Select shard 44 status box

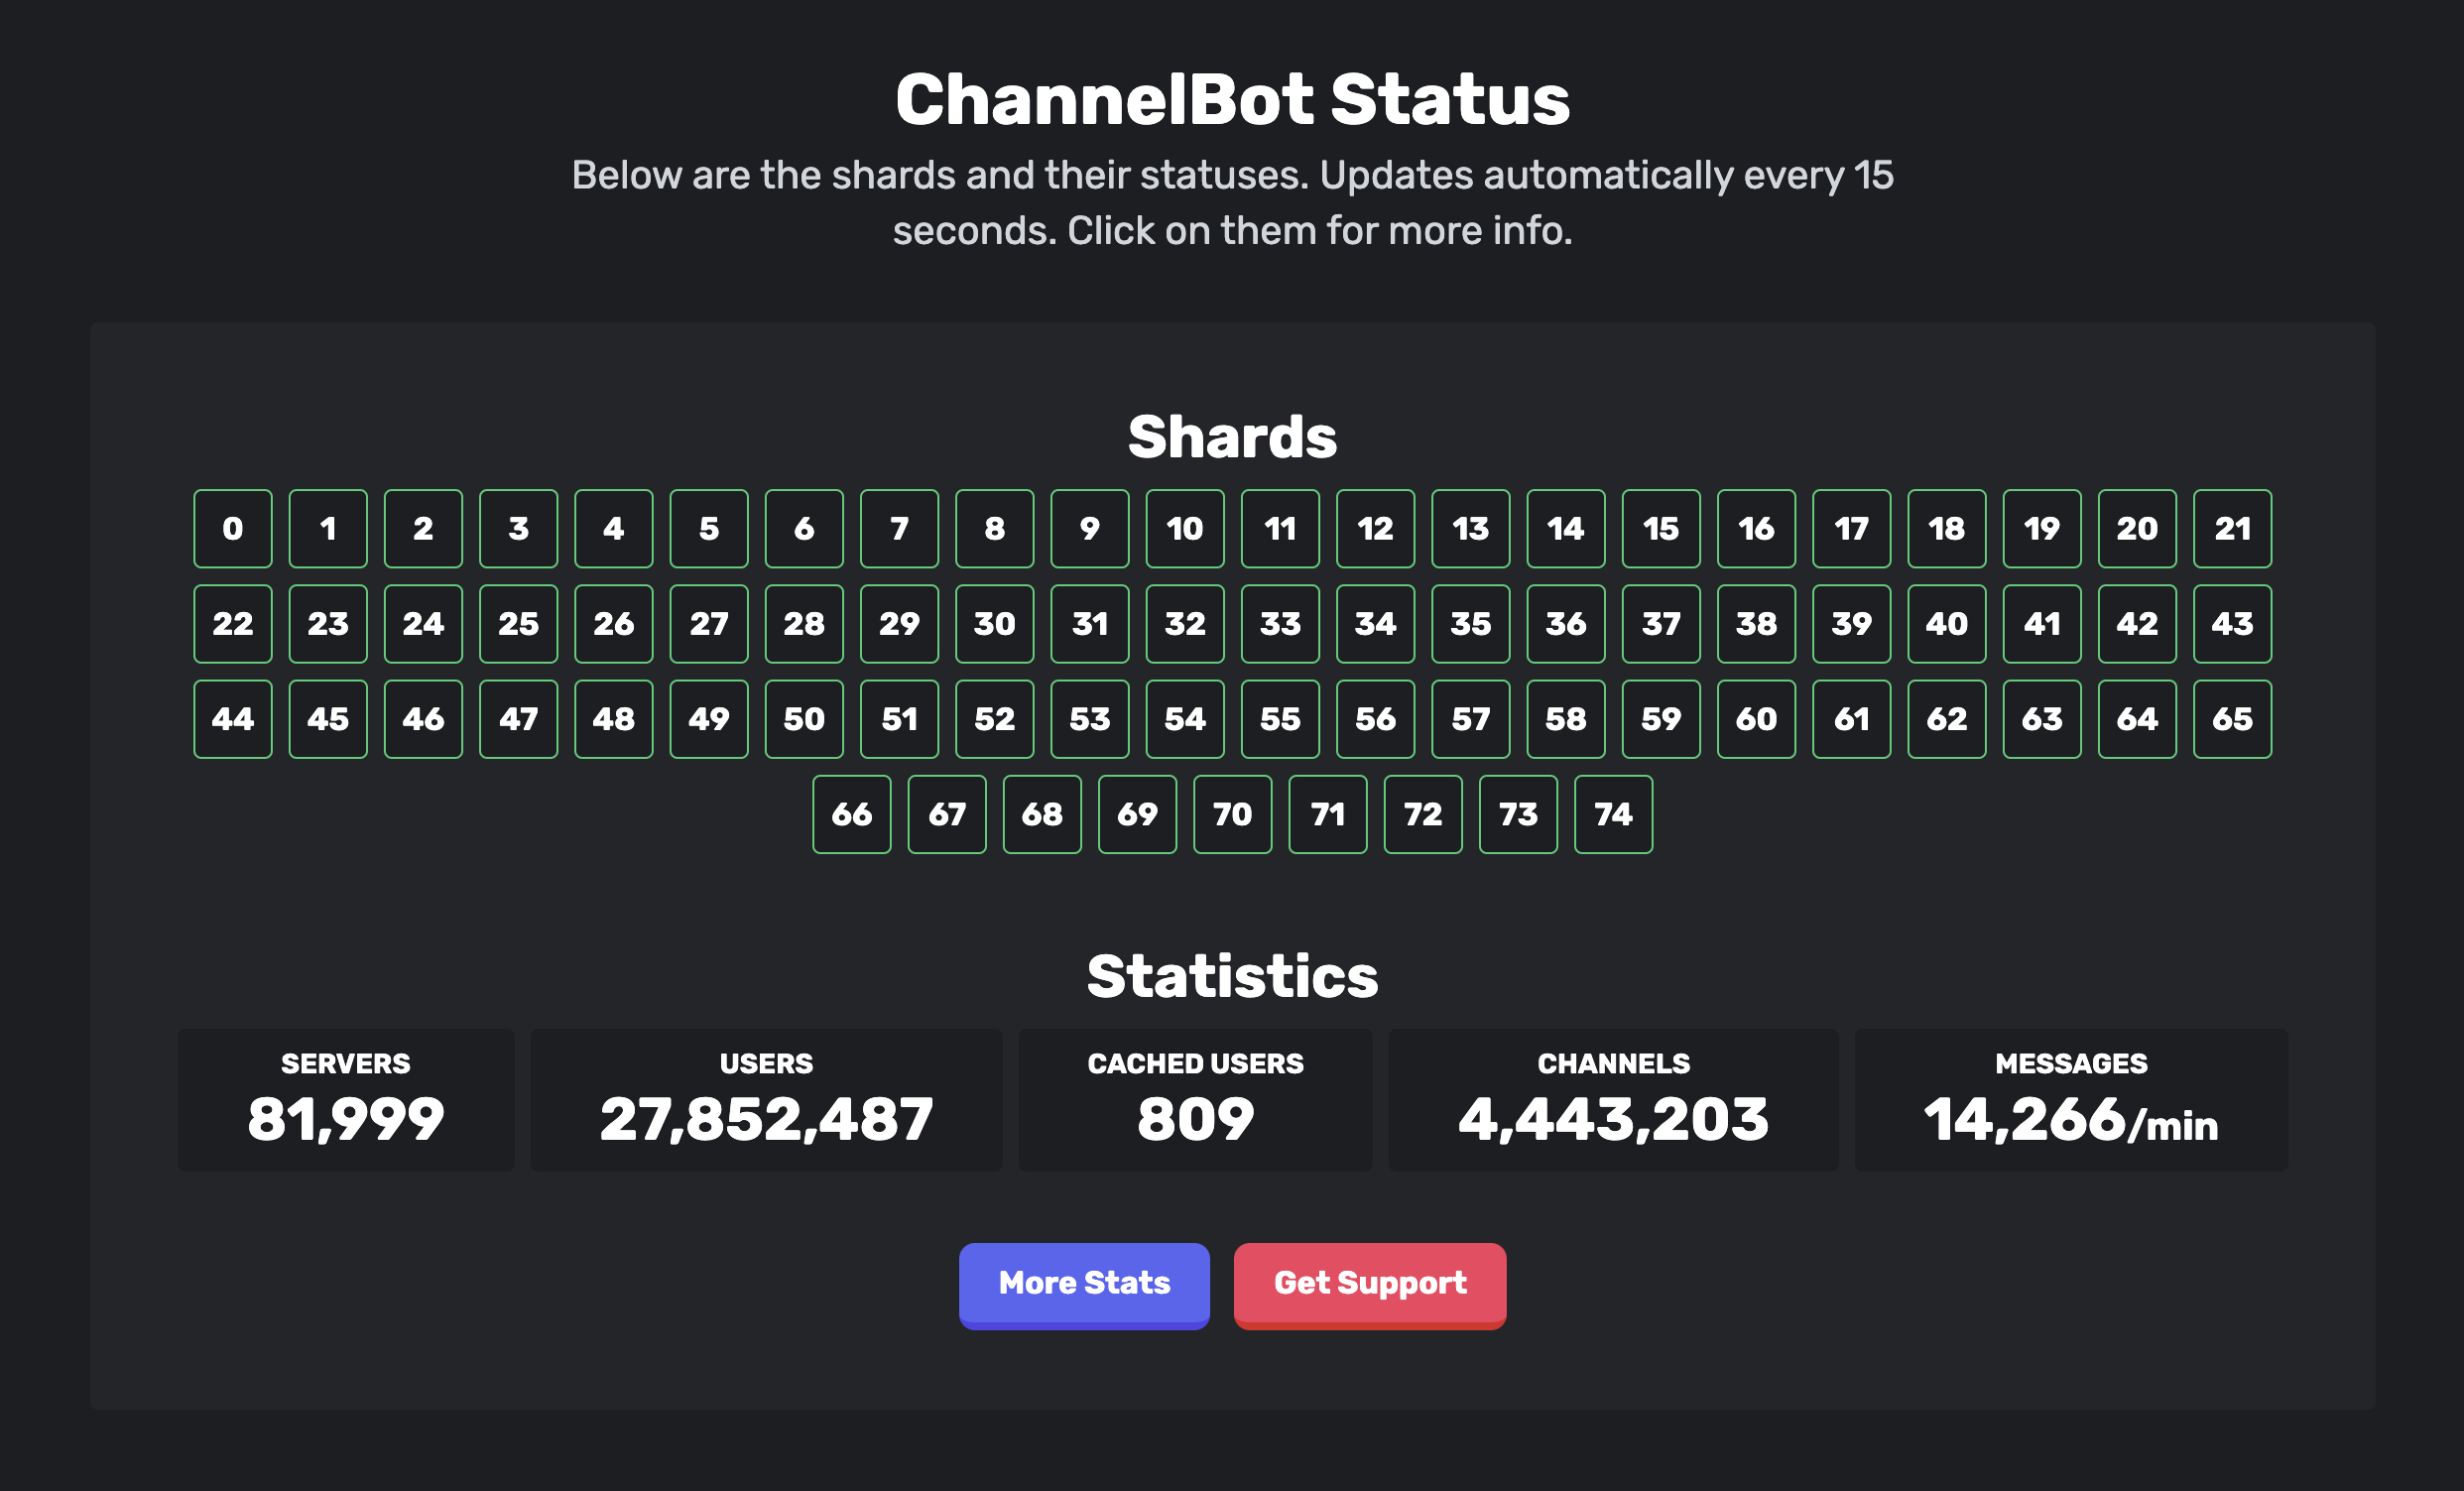tap(233, 719)
